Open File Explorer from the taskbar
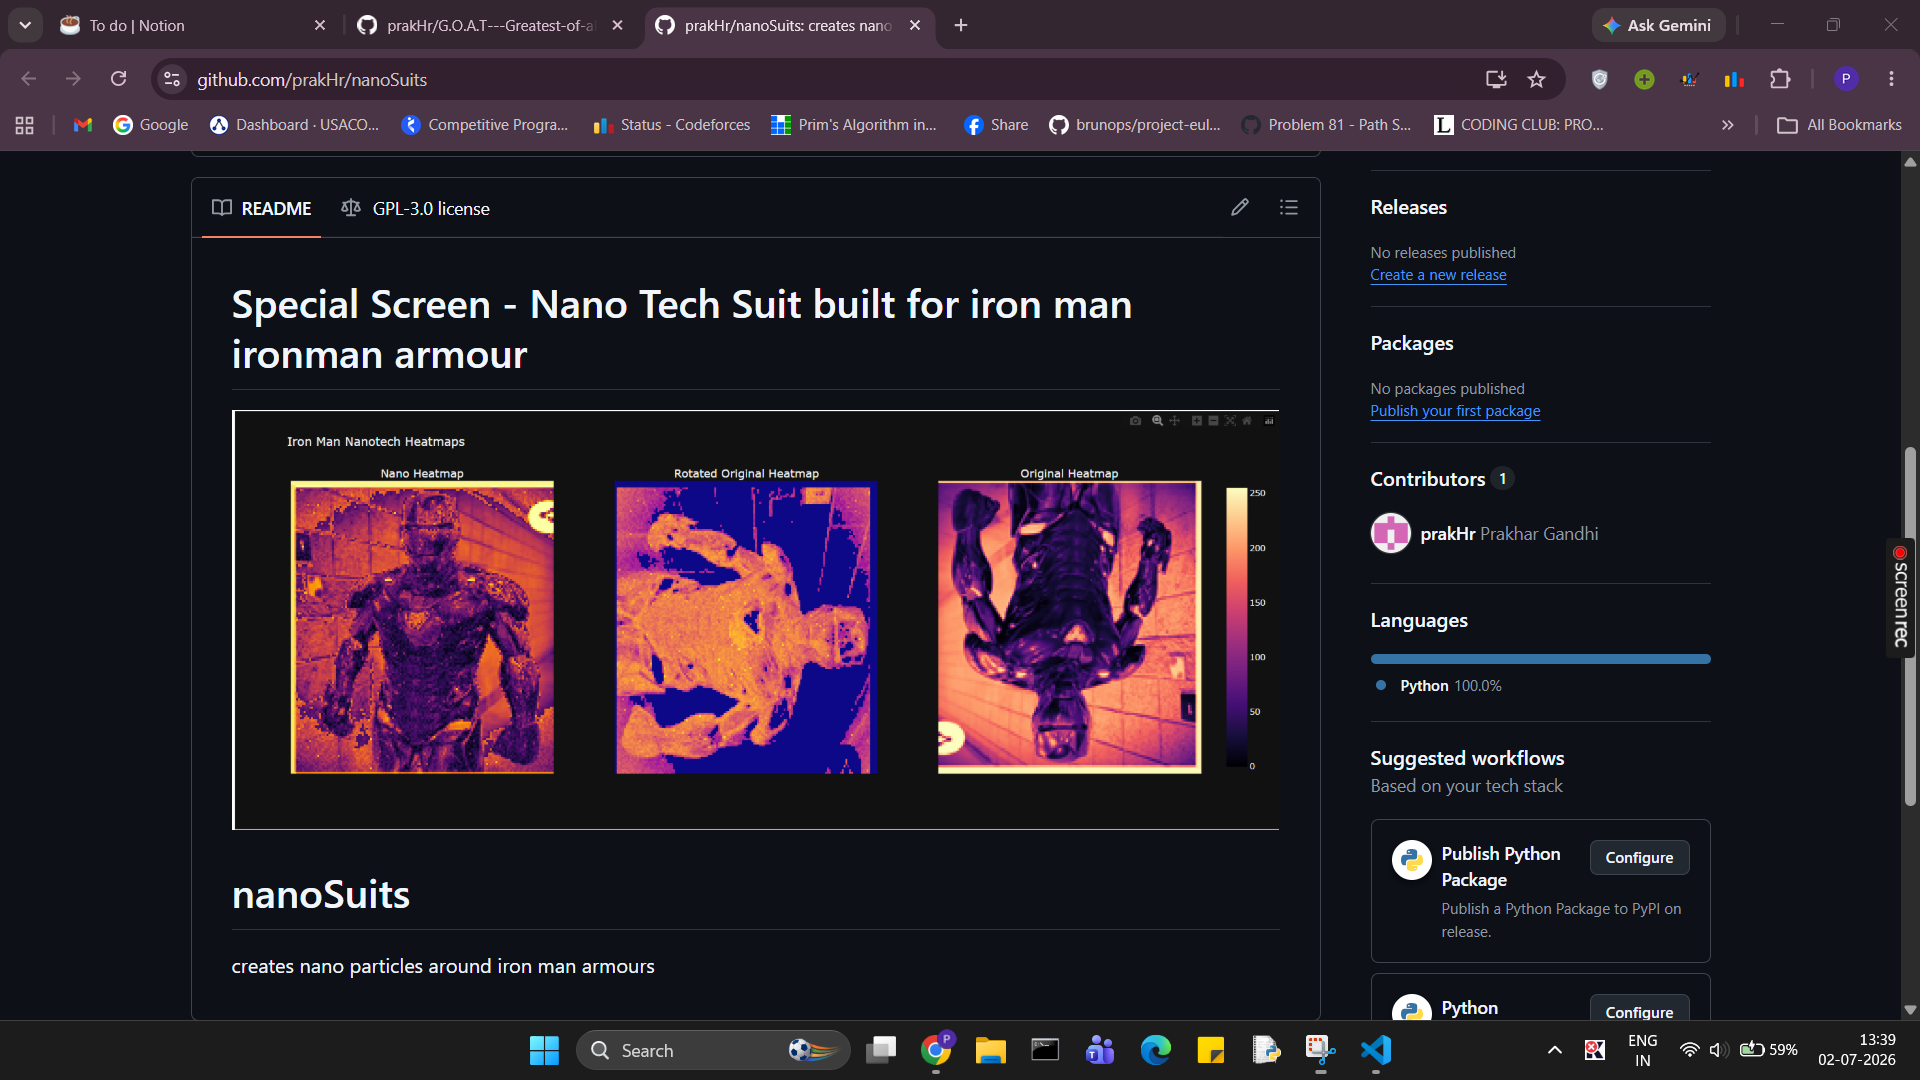The width and height of the screenshot is (1920, 1080). (x=990, y=1050)
